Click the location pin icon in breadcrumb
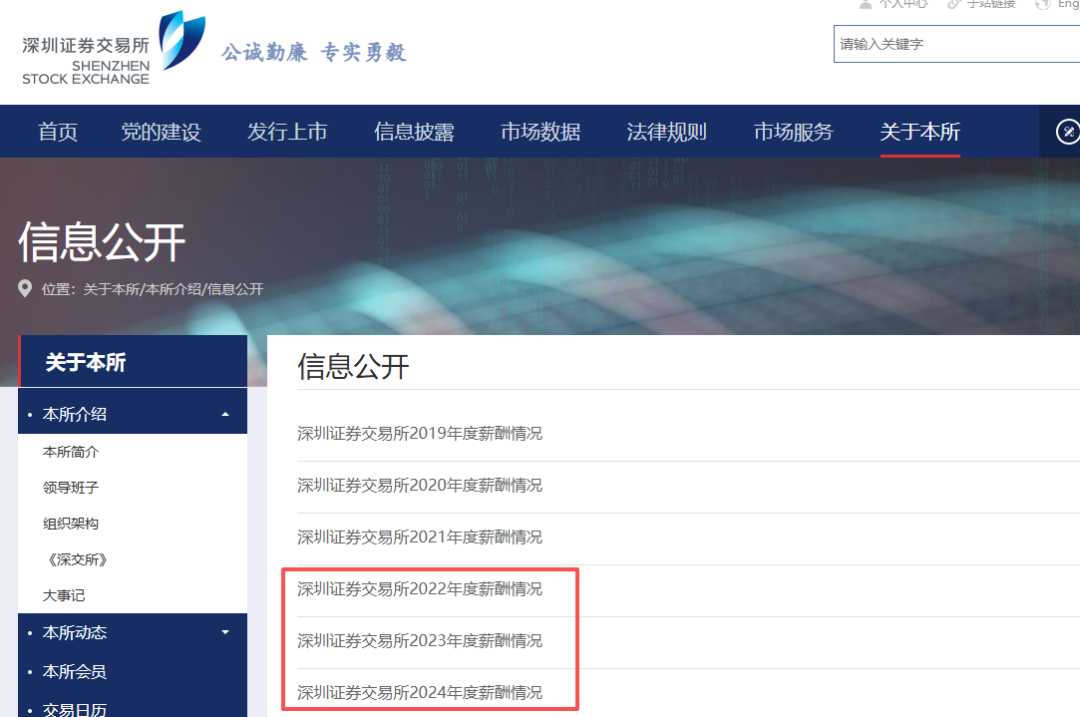 point(26,289)
